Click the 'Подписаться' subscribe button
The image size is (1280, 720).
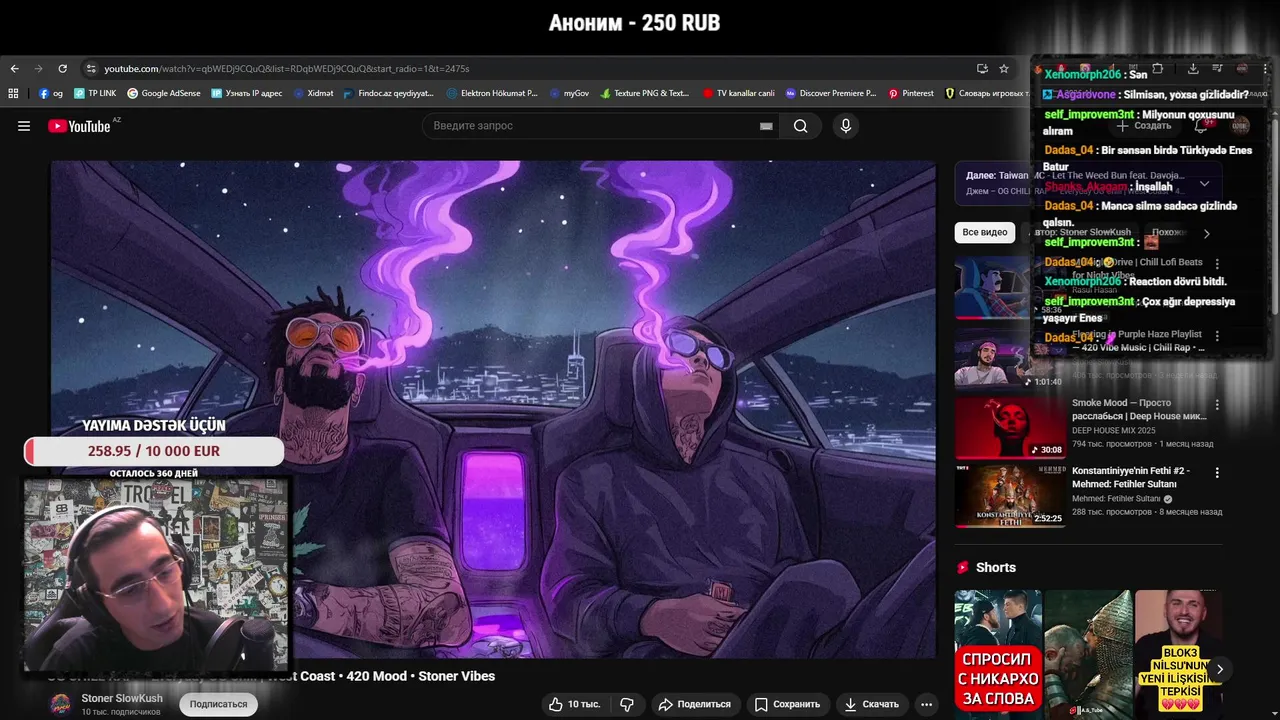(x=218, y=704)
